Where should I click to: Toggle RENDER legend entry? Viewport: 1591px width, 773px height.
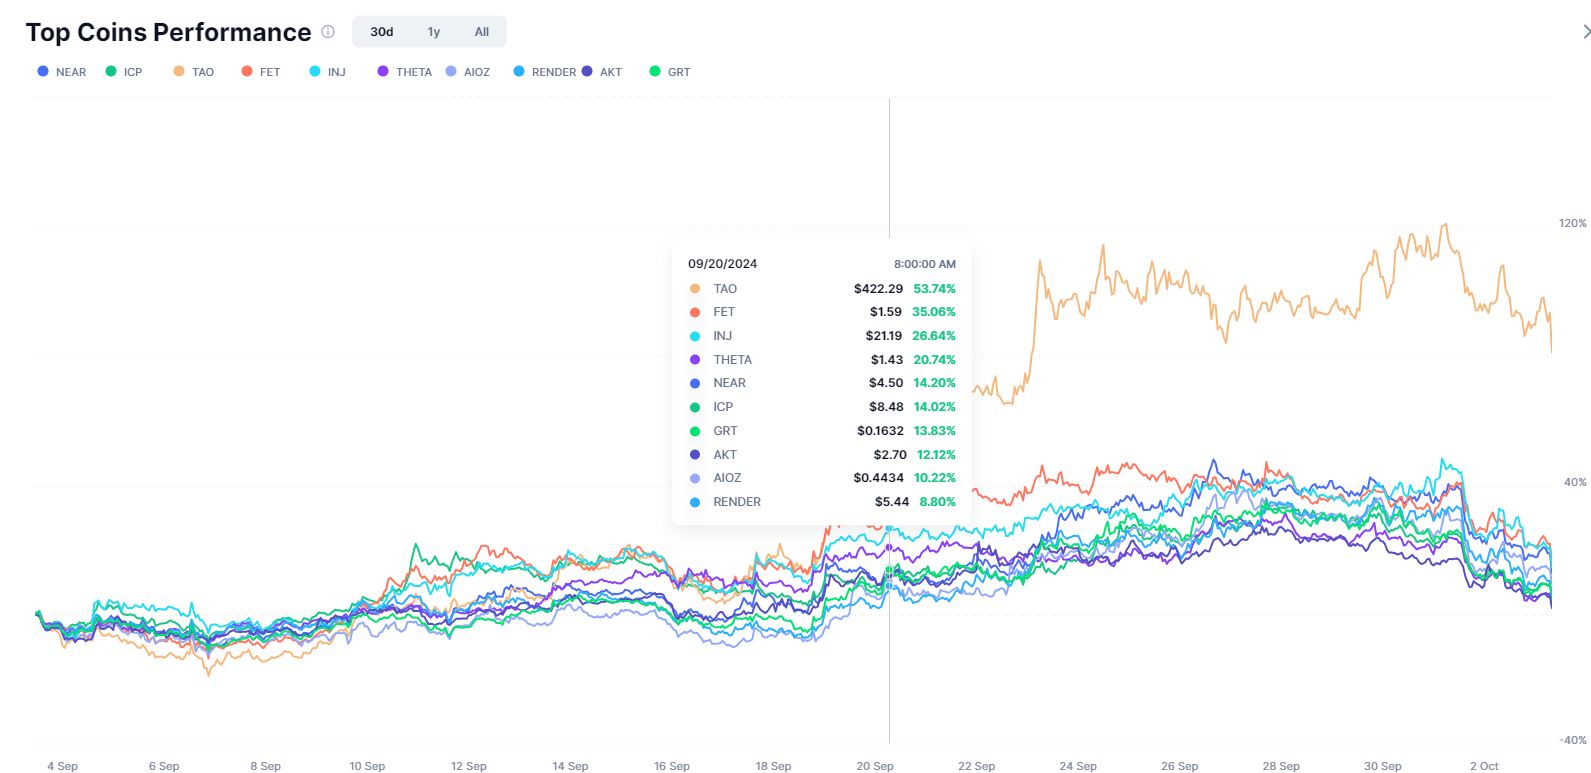click(x=545, y=72)
